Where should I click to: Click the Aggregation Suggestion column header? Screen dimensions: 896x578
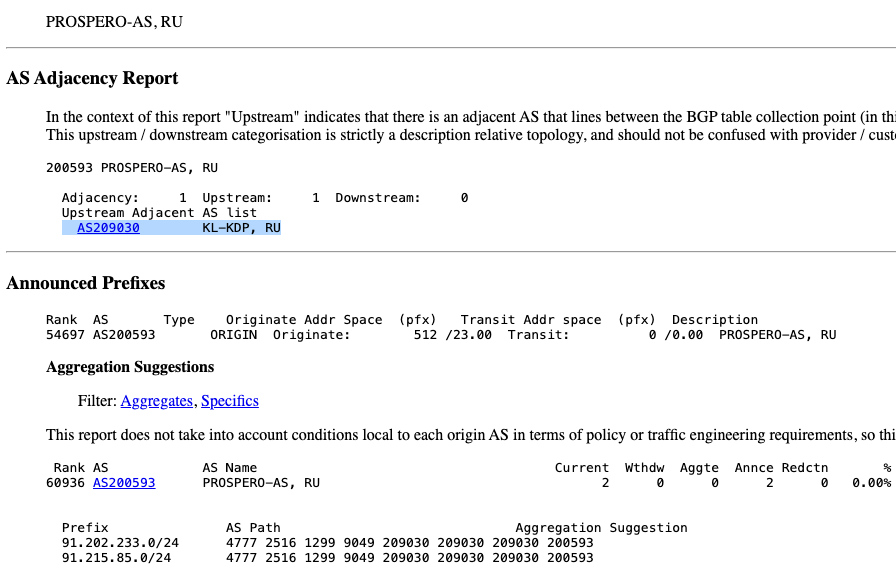point(601,528)
